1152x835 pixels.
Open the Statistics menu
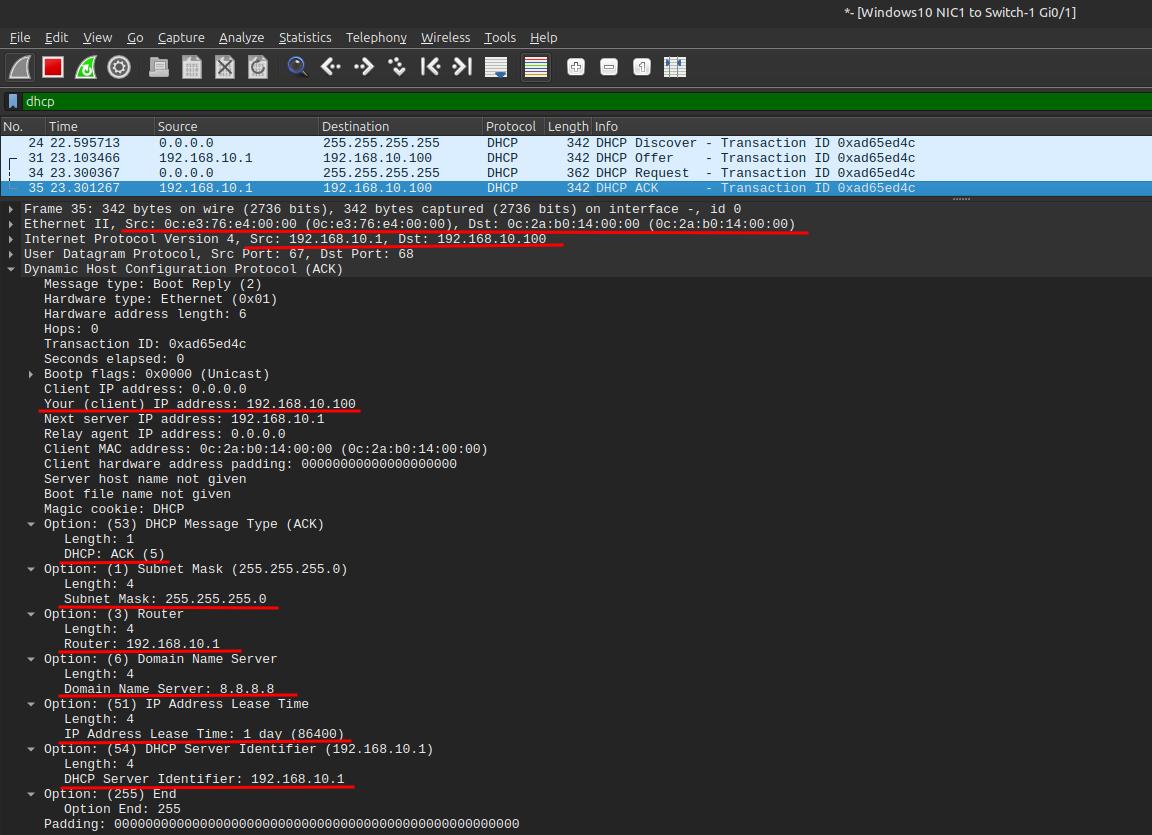point(304,37)
